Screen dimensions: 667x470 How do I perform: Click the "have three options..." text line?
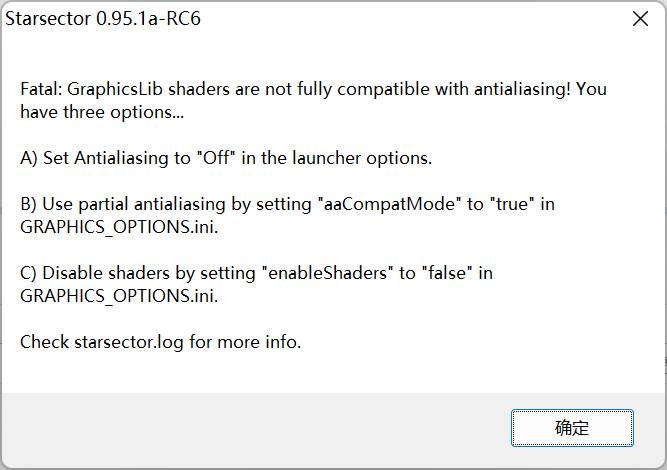(102, 112)
